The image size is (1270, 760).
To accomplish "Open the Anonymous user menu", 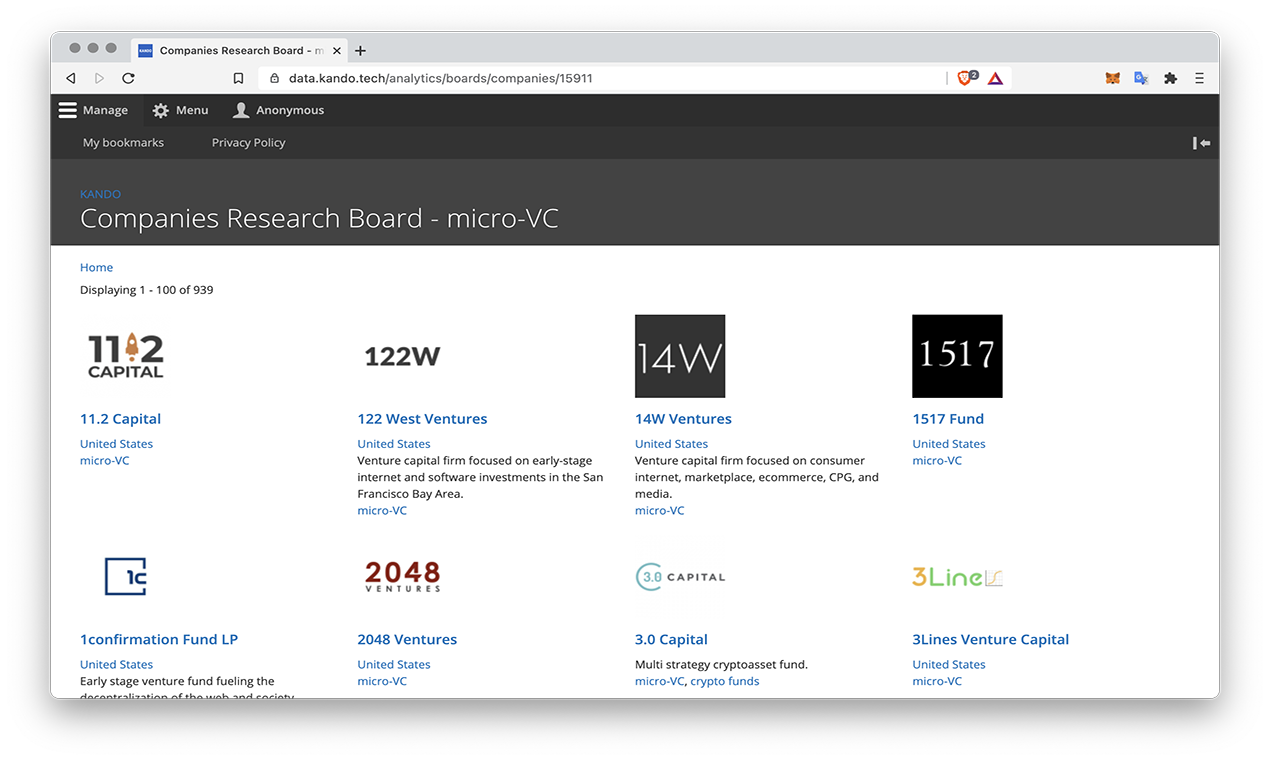I will tap(278, 110).
